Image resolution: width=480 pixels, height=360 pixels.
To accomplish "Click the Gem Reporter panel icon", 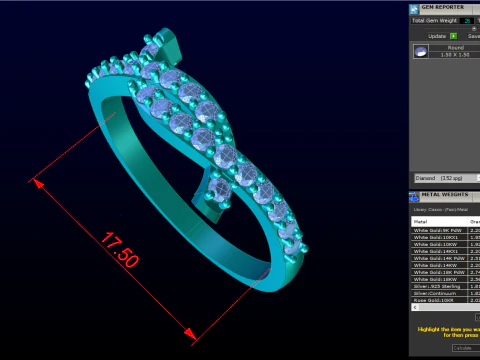I will click(414, 9).
